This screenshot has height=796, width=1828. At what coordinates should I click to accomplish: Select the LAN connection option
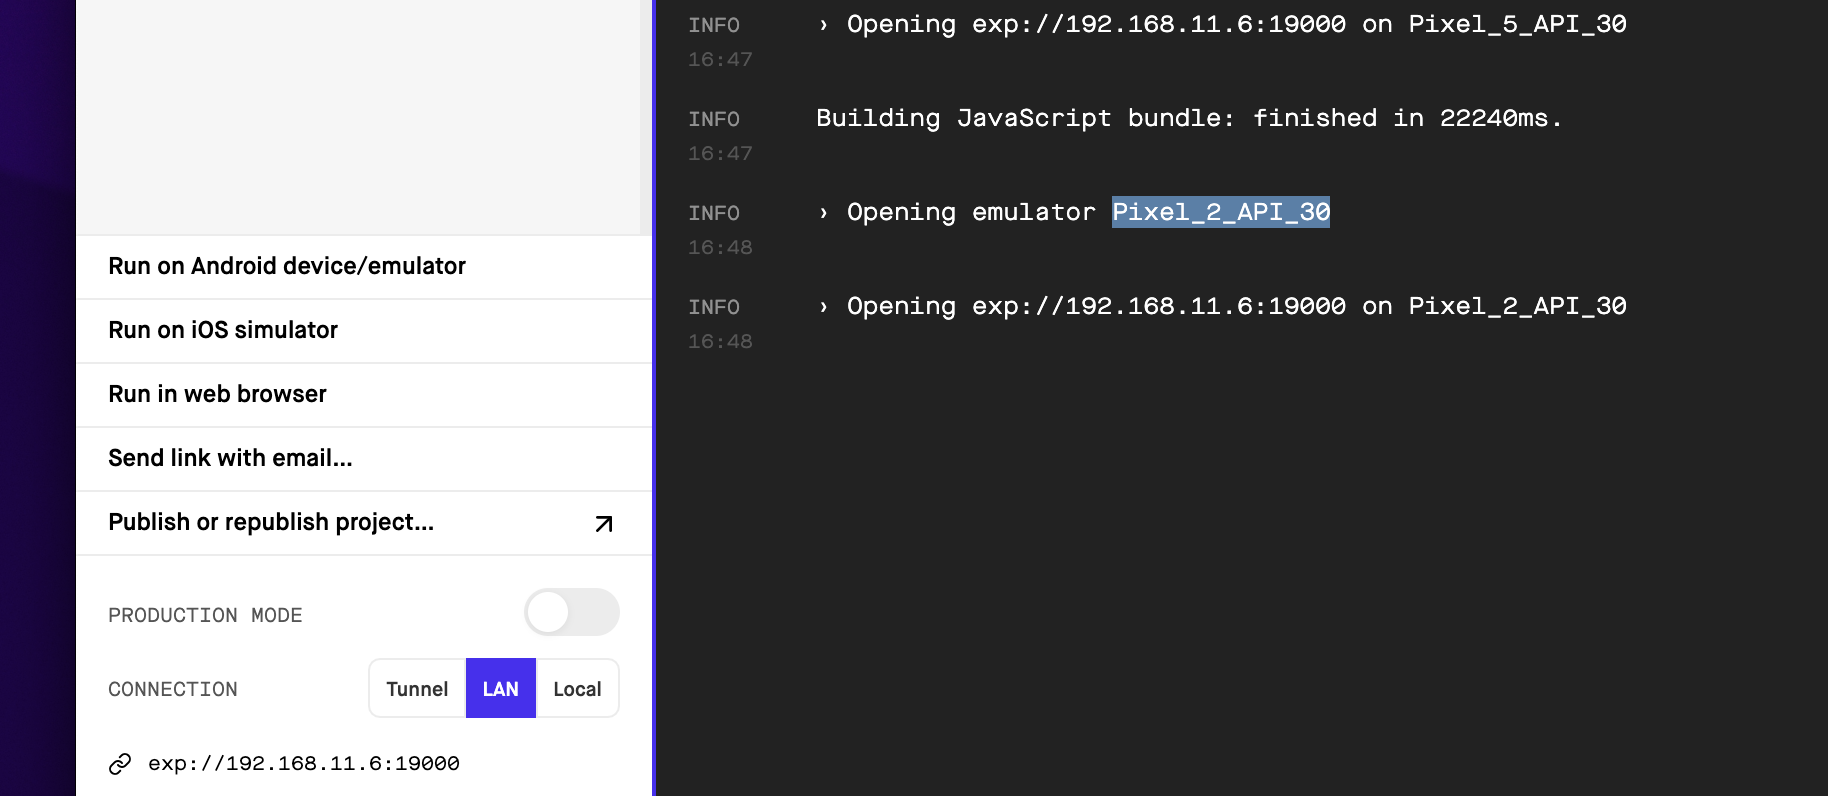[x=500, y=689]
